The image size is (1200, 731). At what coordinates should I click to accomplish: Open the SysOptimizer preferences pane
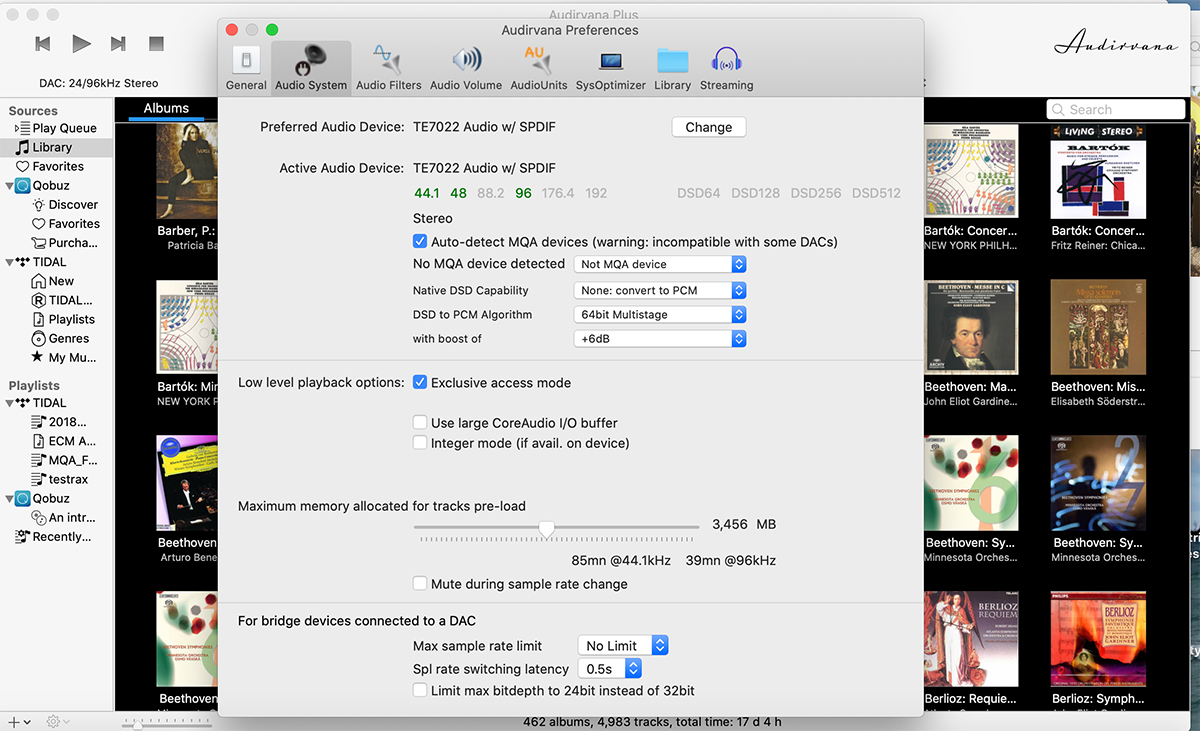(611, 68)
